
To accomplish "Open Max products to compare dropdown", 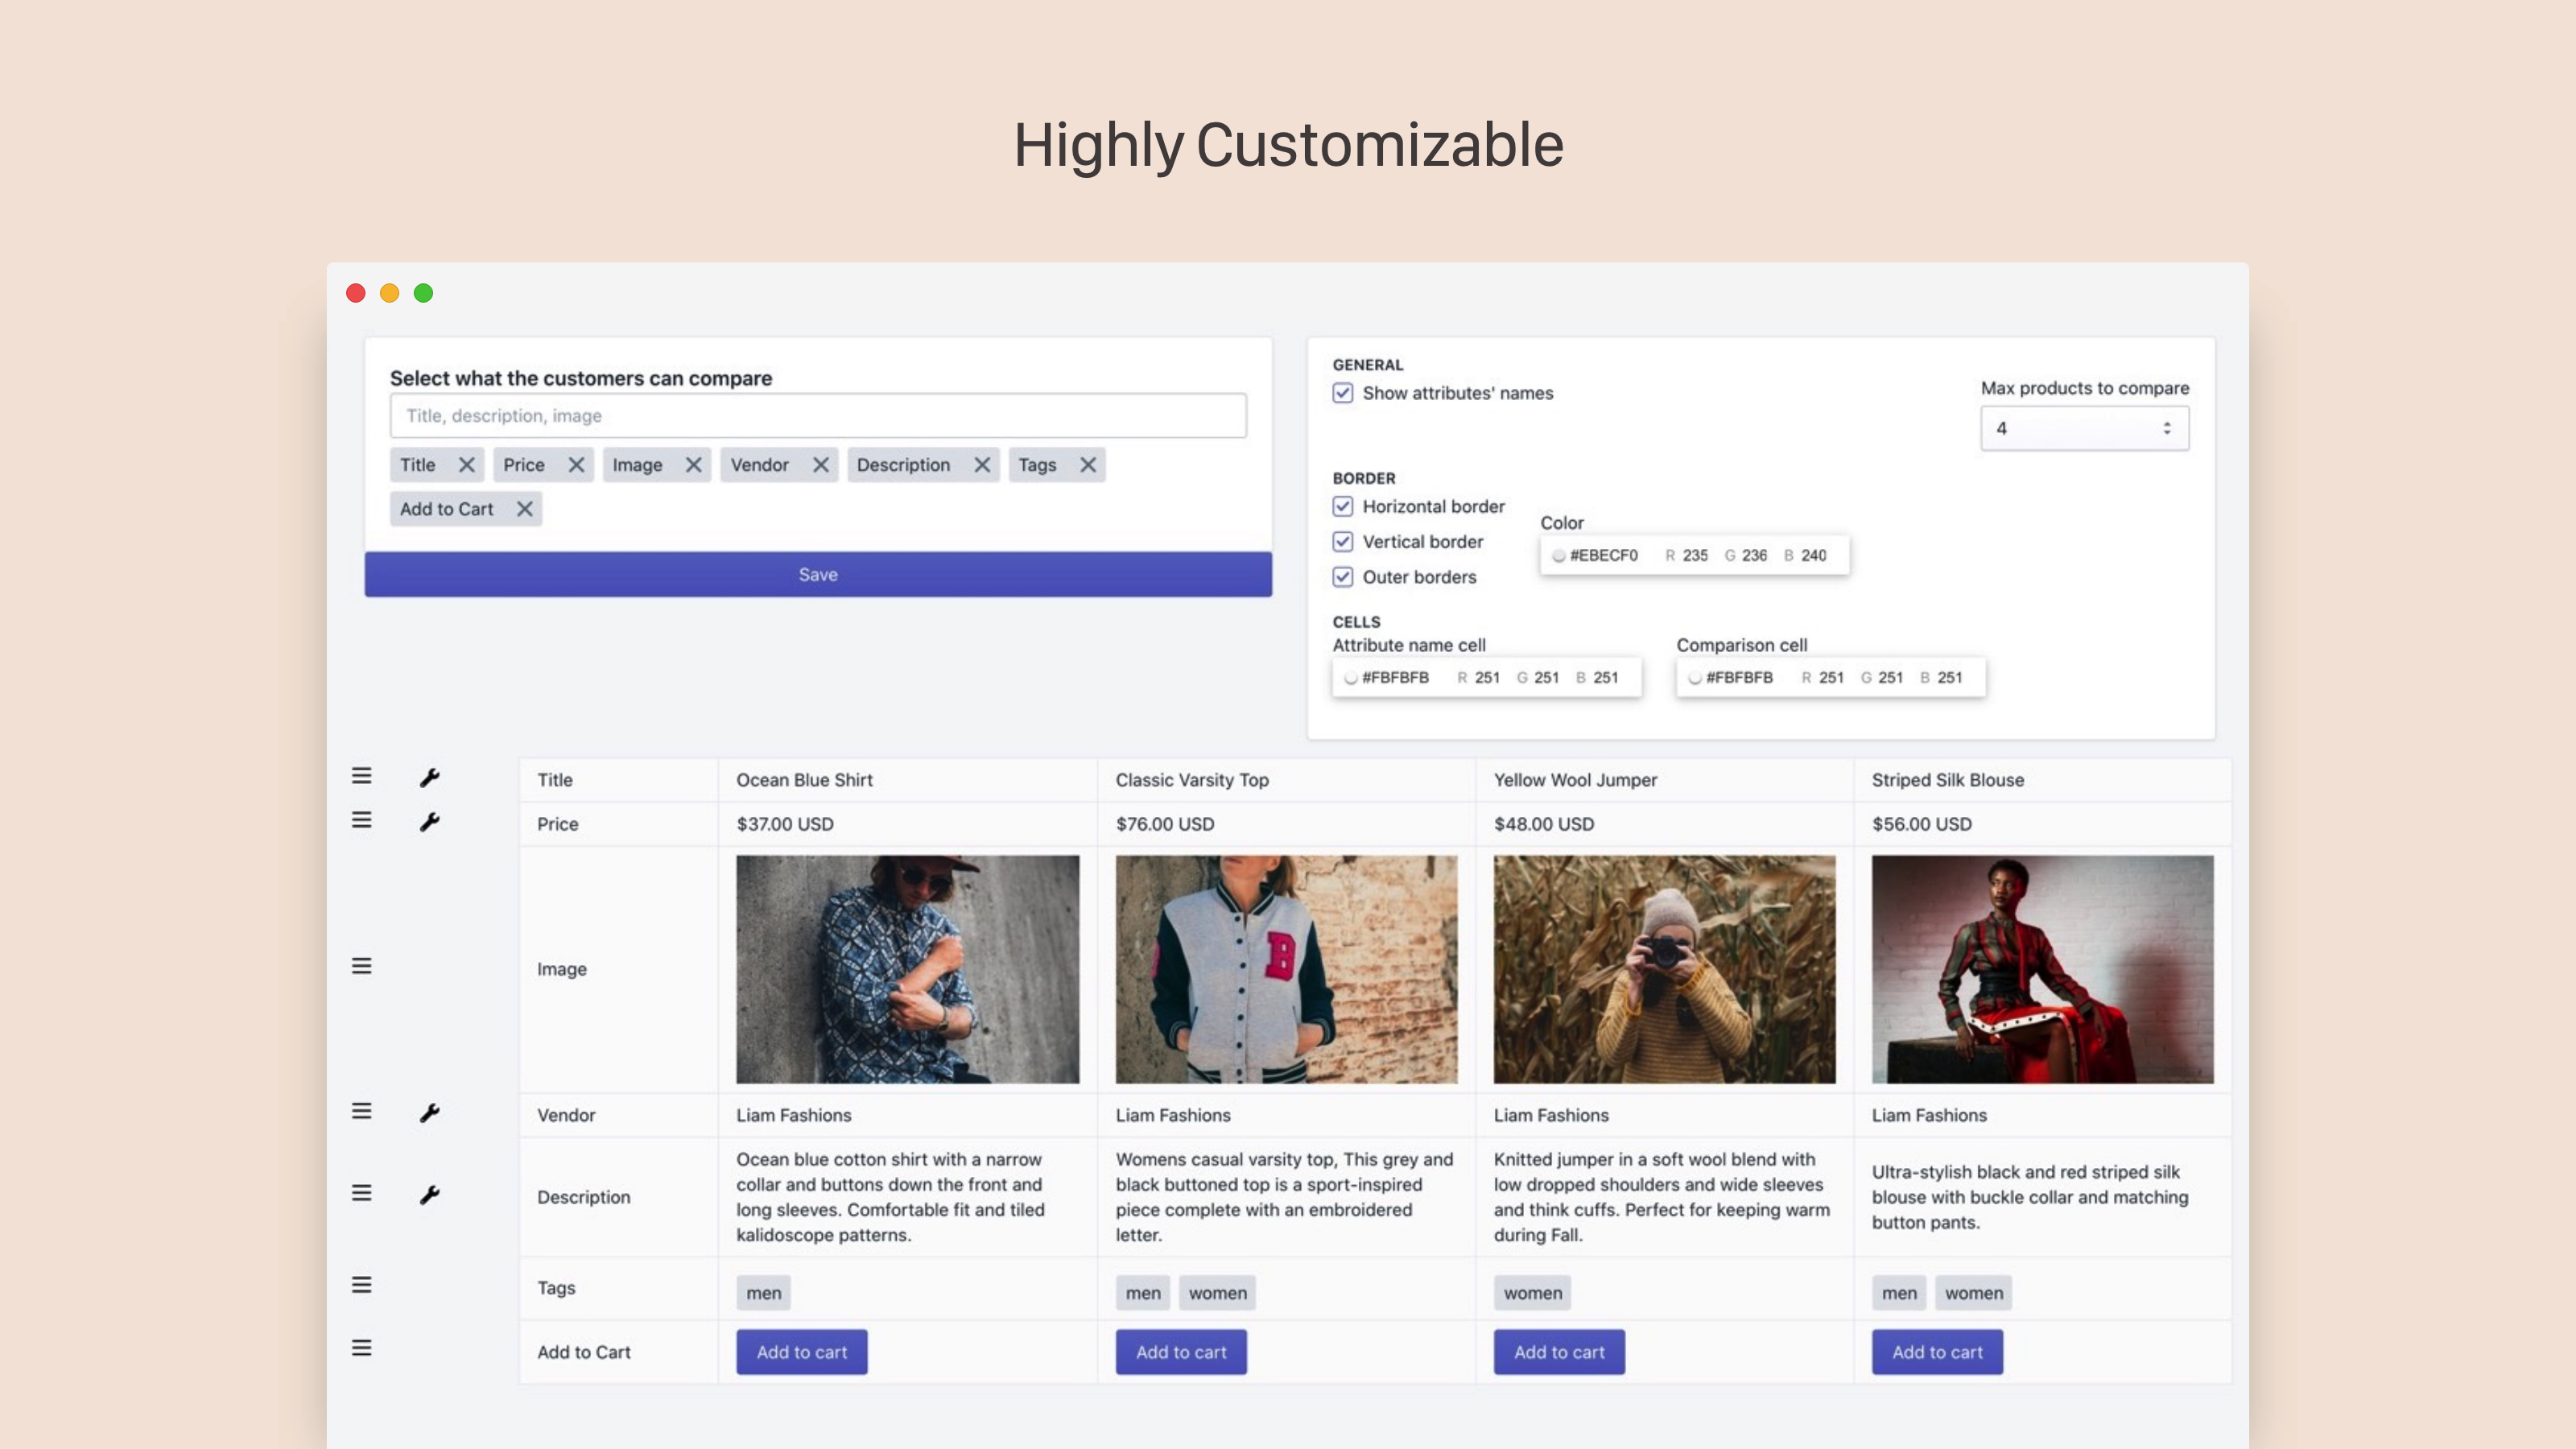I will point(2084,428).
